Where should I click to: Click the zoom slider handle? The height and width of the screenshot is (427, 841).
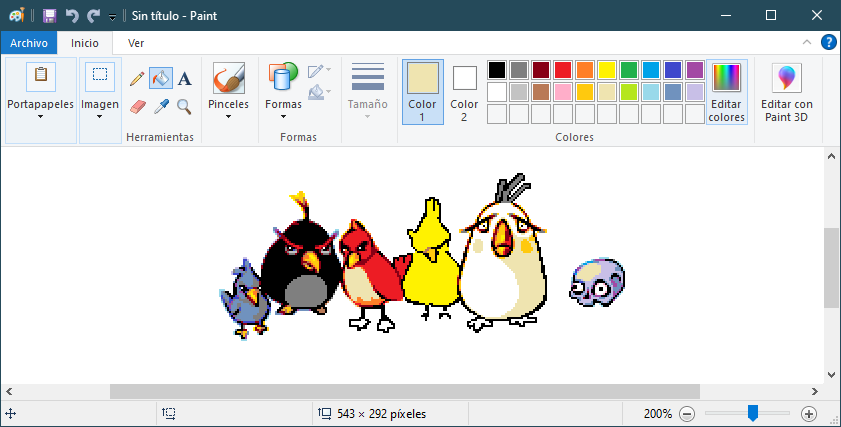coord(753,413)
